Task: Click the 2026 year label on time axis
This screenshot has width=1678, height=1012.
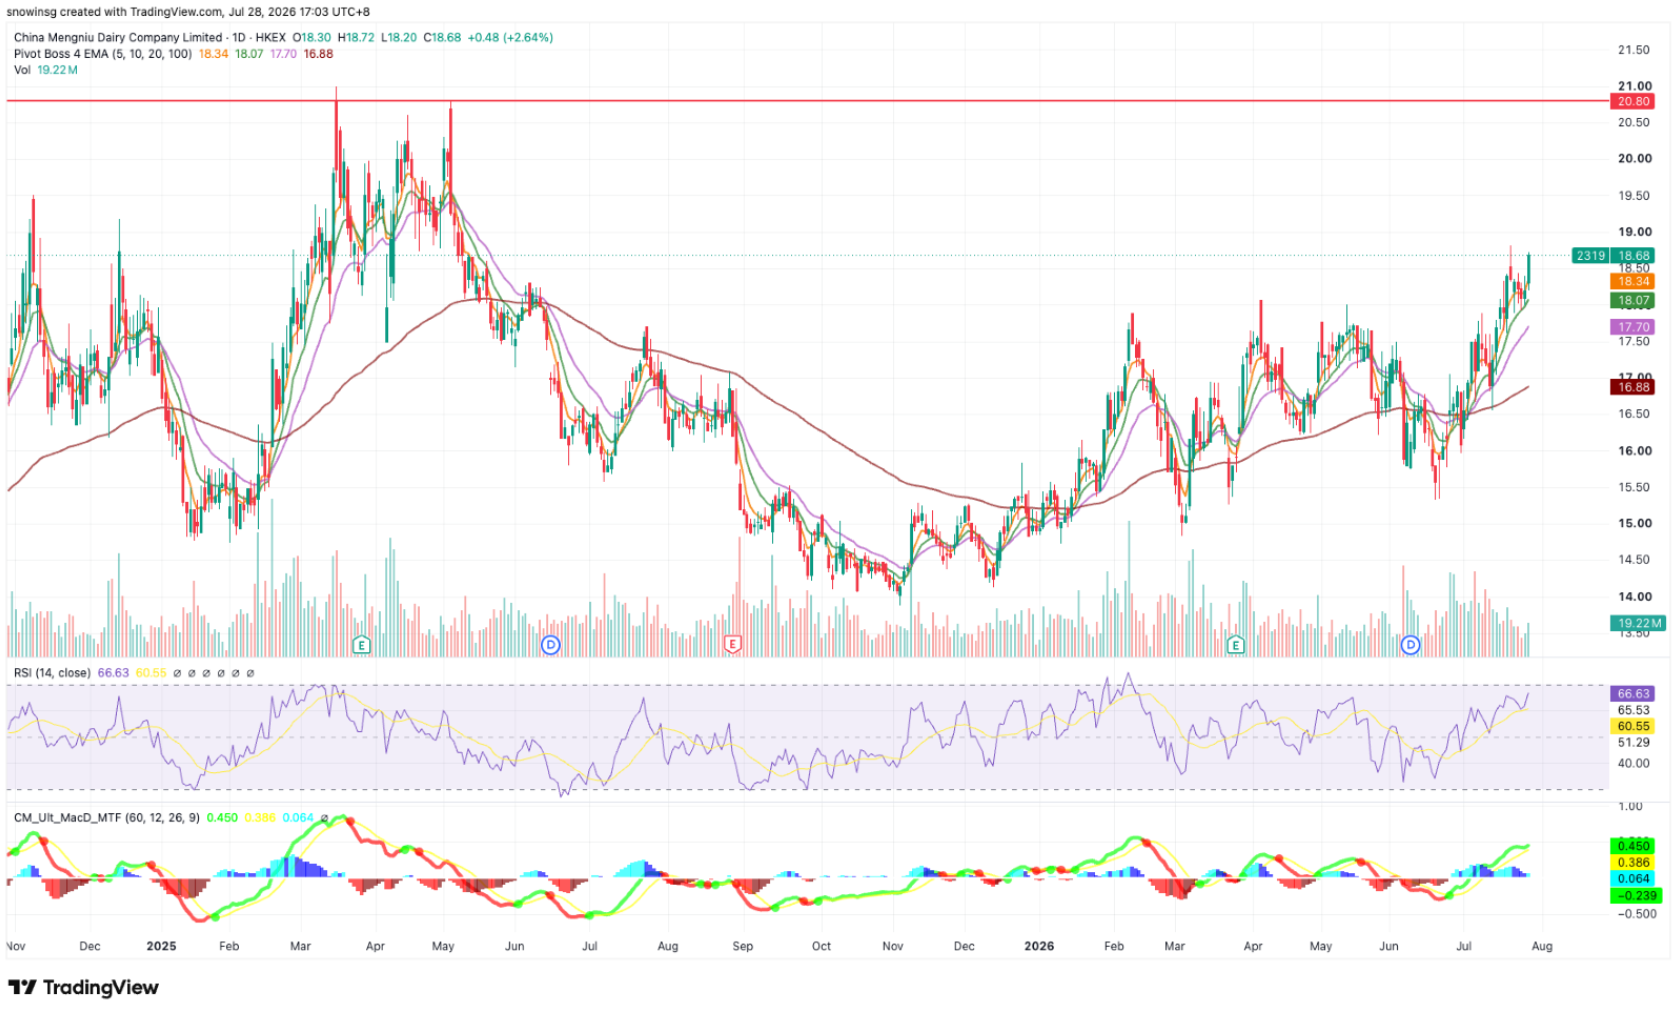Action: click(x=1039, y=946)
